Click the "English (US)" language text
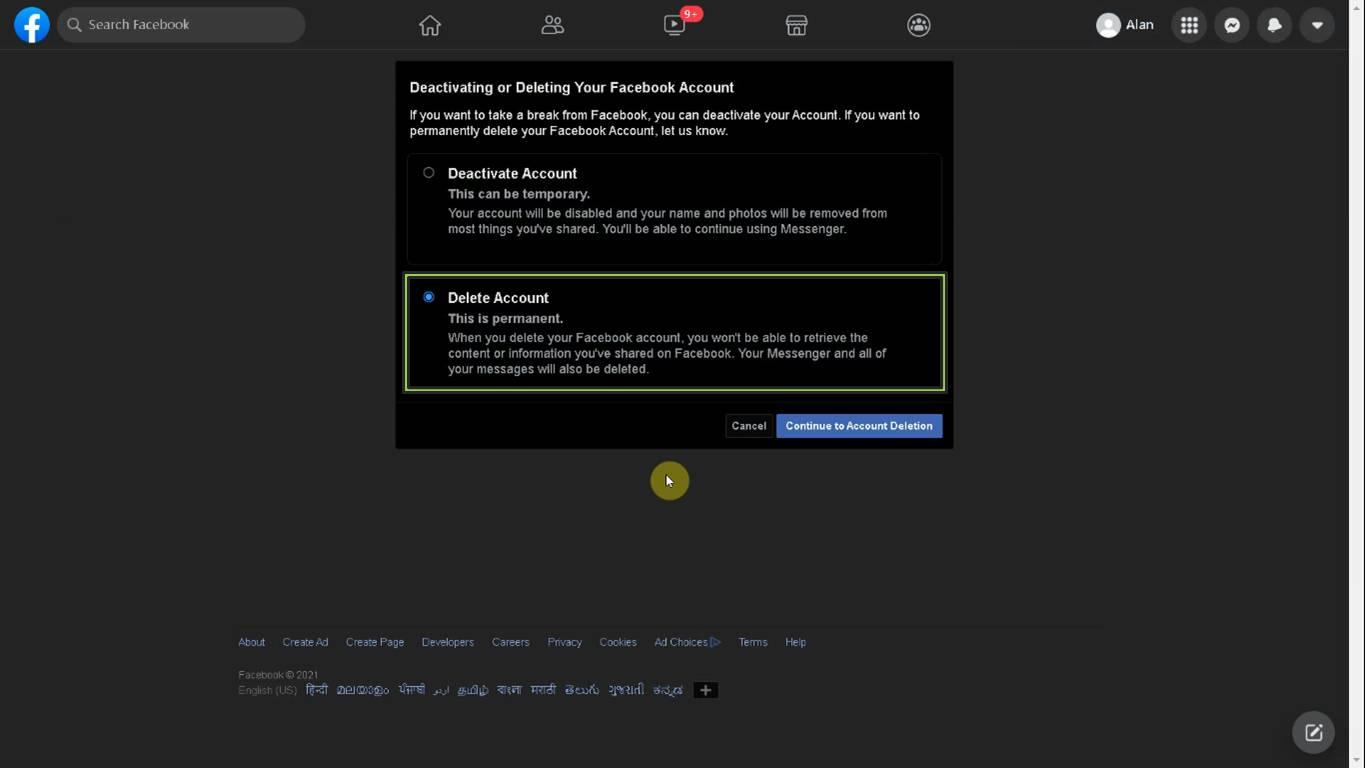 point(267,690)
